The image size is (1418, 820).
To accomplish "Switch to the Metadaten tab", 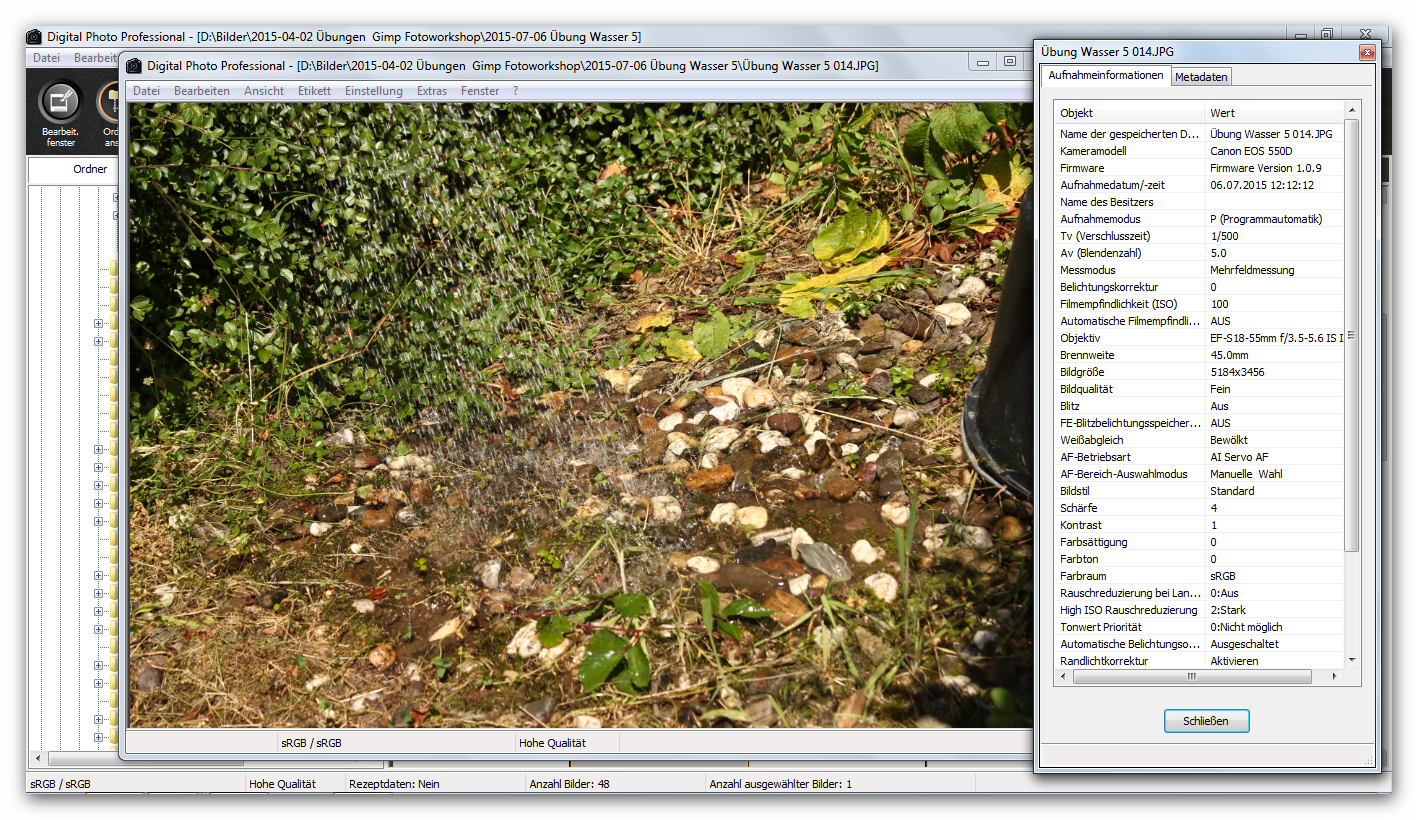I will (x=1201, y=77).
